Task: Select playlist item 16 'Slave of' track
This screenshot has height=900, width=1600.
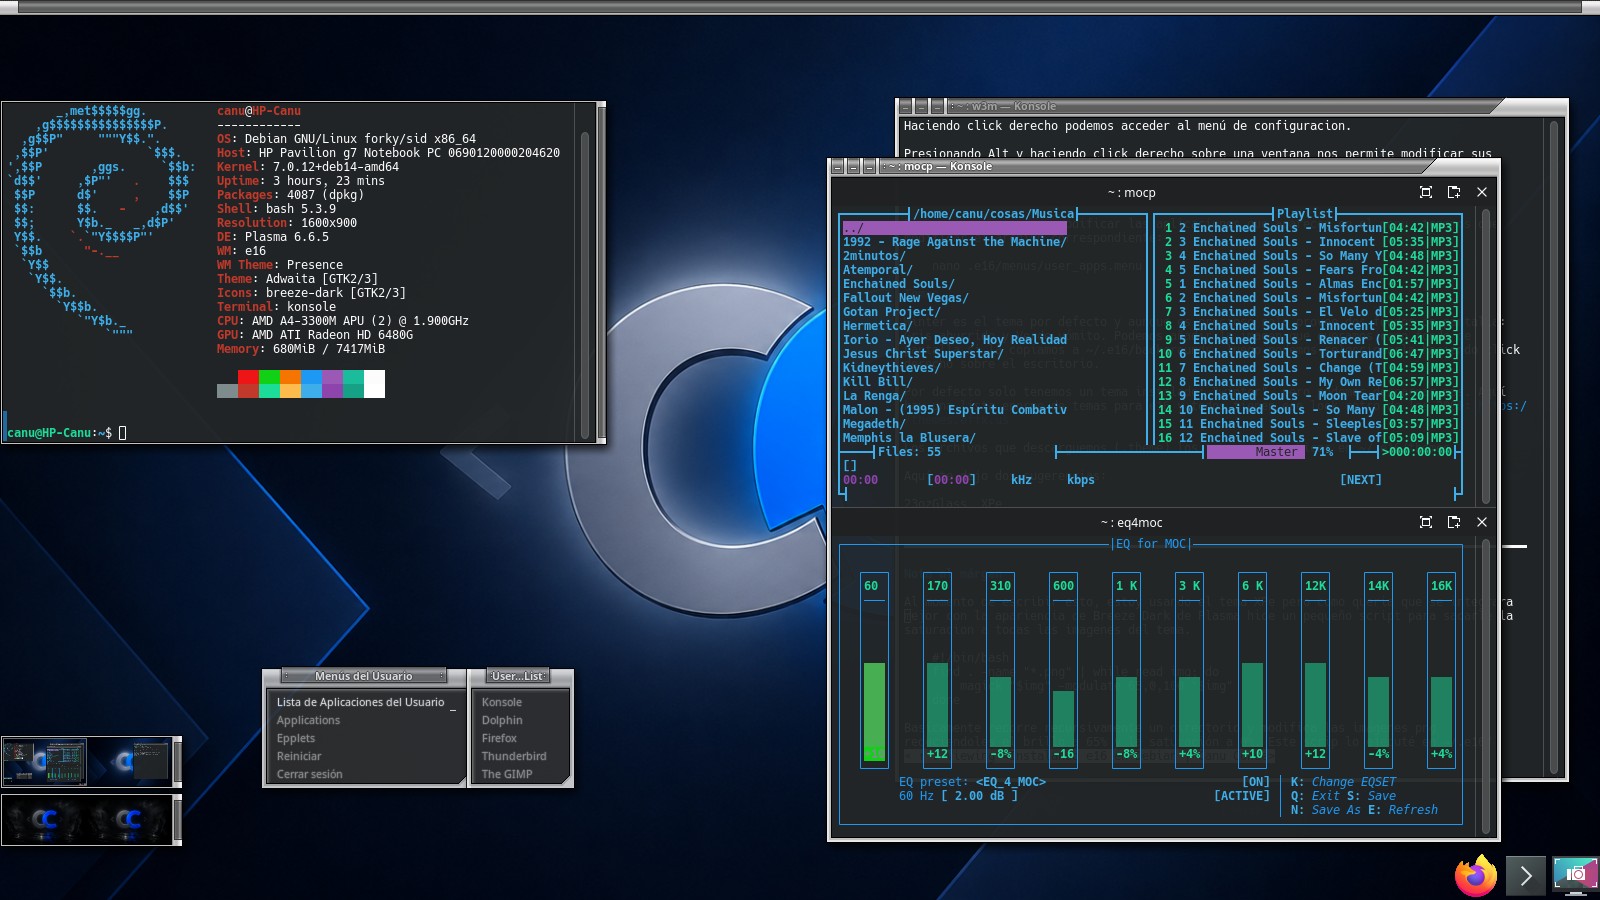Action: [x=1309, y=438]
